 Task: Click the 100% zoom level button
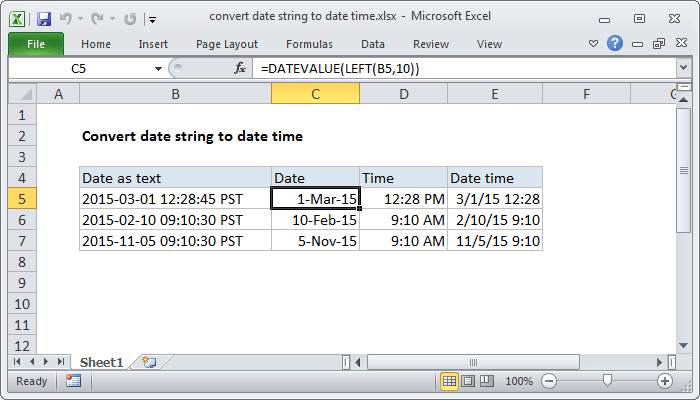pos(519,381)
